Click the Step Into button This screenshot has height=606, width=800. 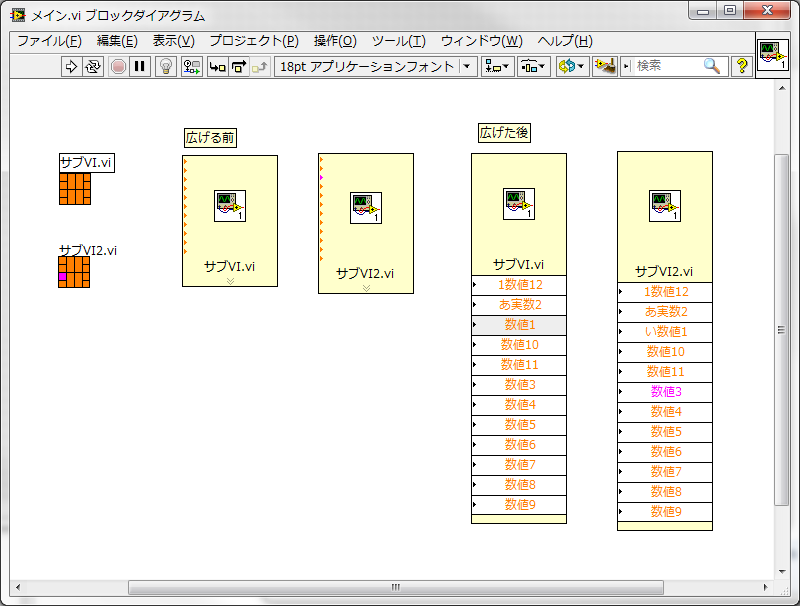pos(218,66)
